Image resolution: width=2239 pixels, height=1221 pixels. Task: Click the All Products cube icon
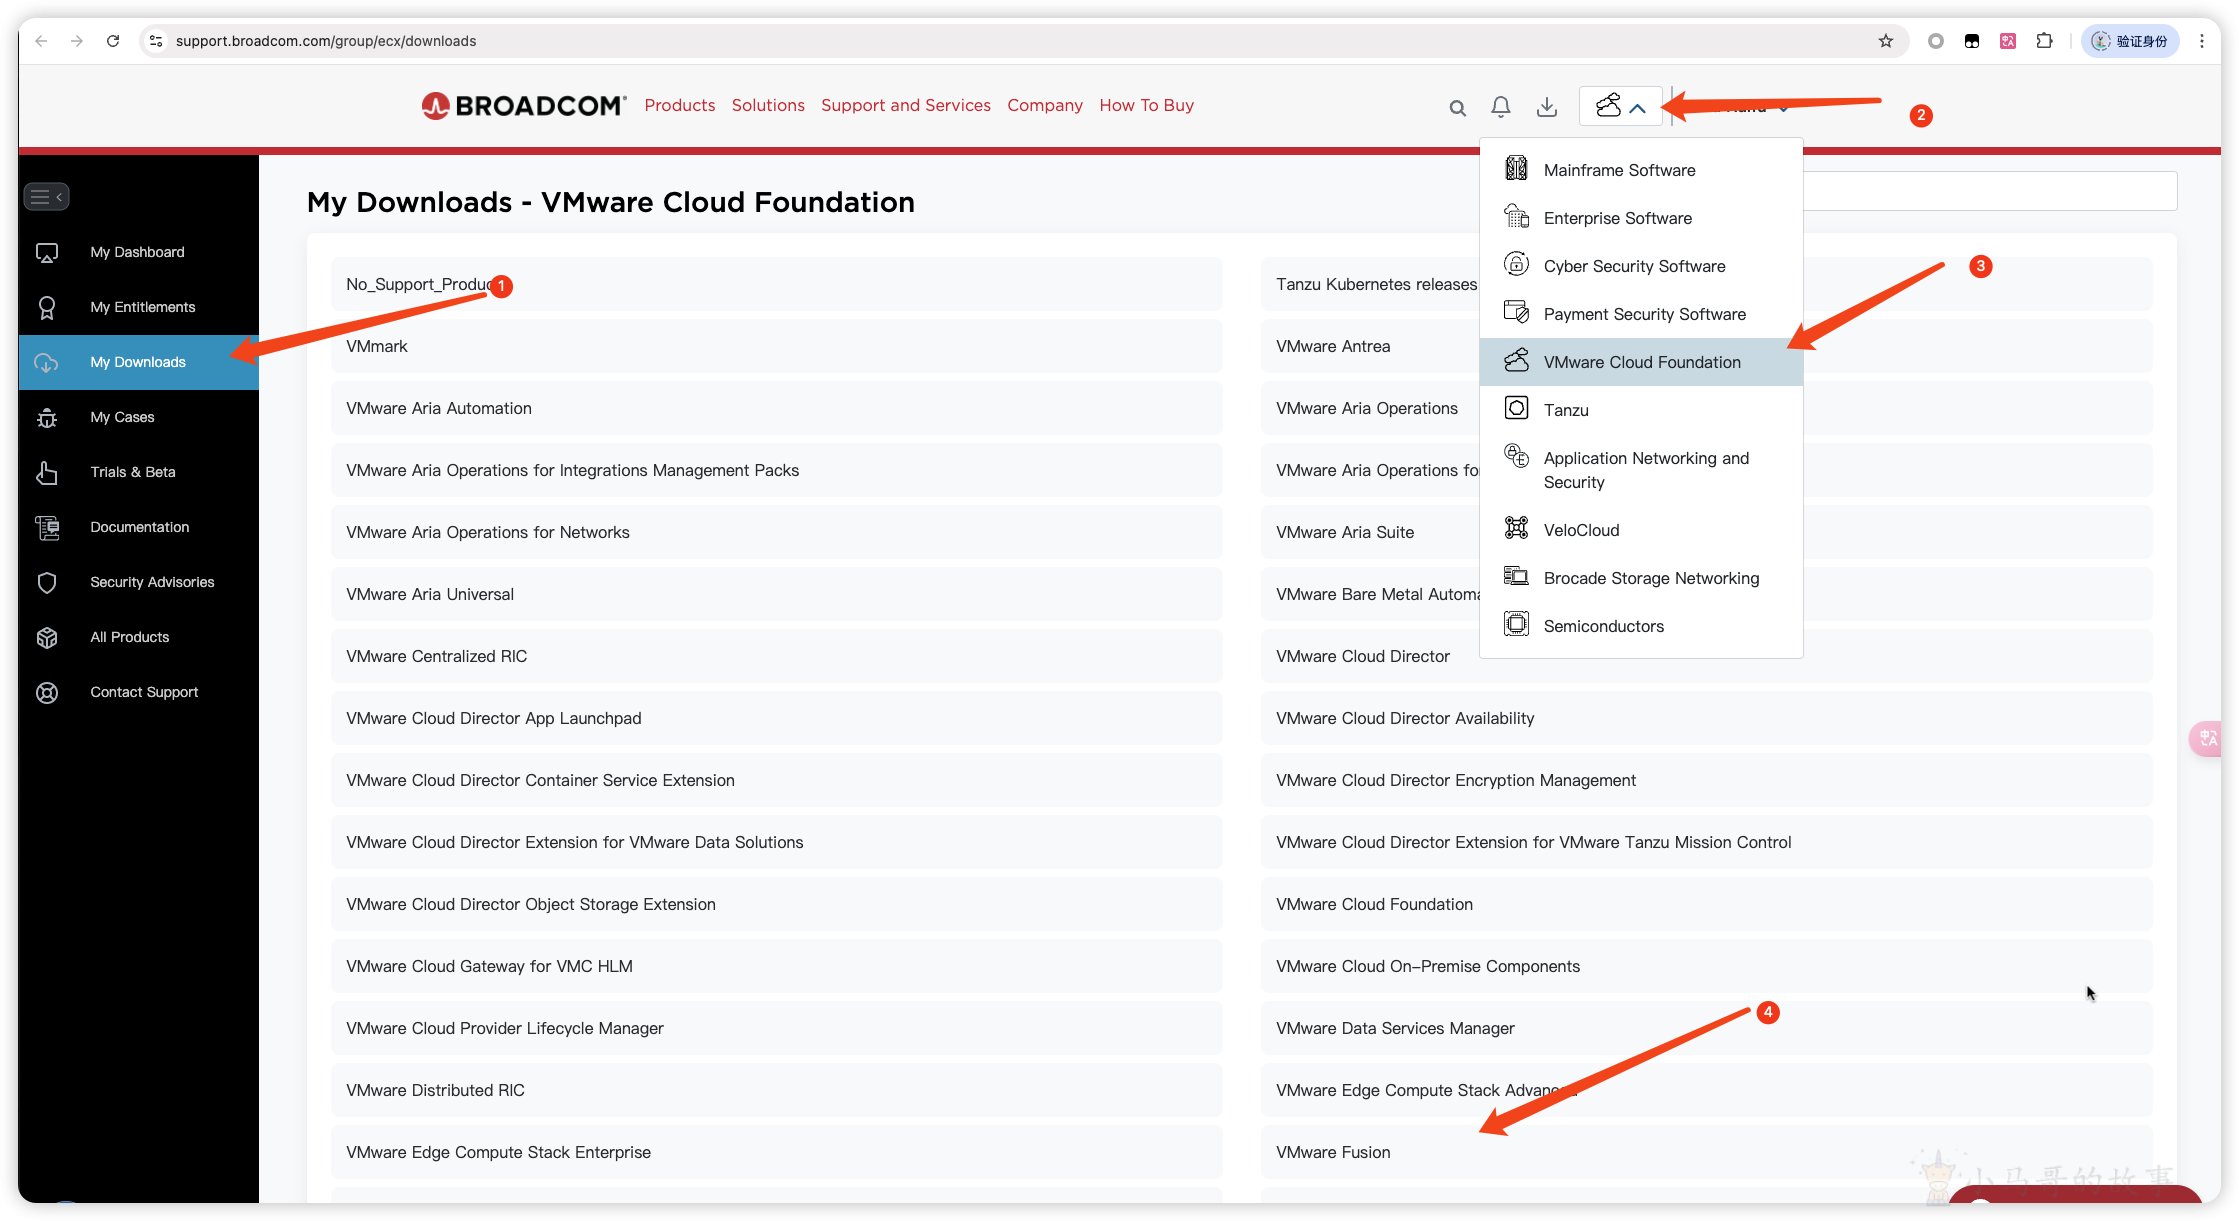[x=47, y=638]
